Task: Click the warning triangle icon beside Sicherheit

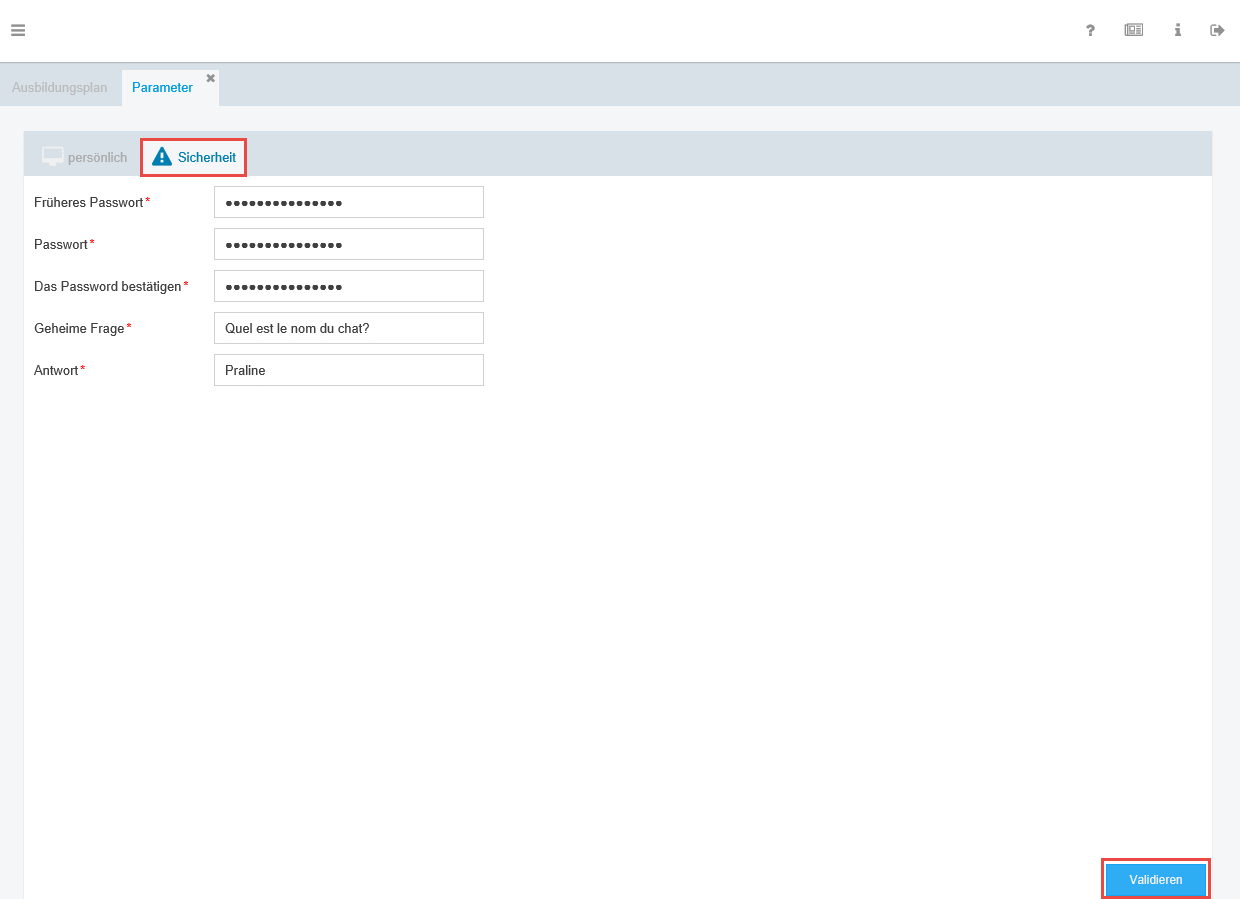Action: (162, 157)
